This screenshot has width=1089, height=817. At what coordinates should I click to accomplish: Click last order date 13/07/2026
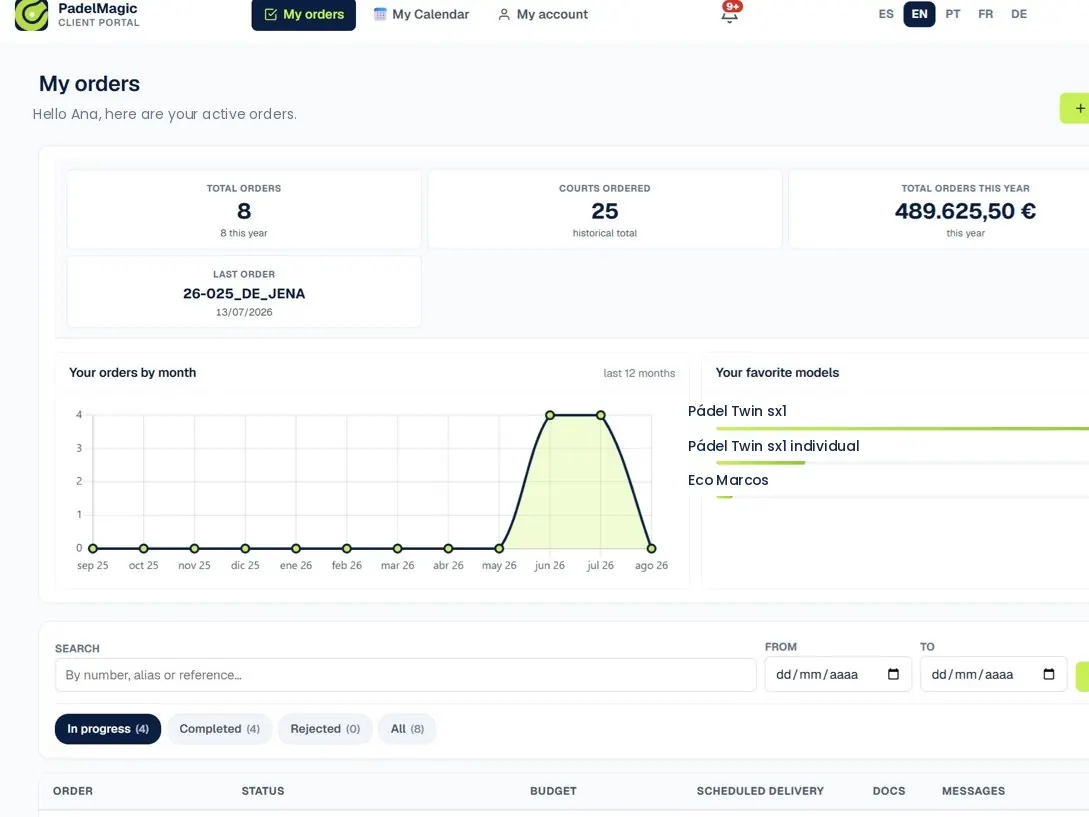tap(244, 312)
